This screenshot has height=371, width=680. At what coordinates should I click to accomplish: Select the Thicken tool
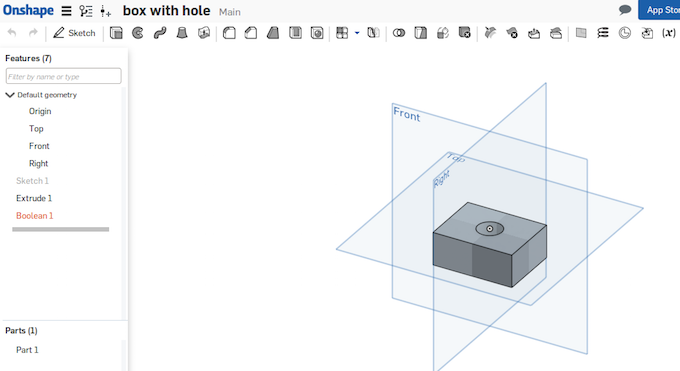pos(204,33)
